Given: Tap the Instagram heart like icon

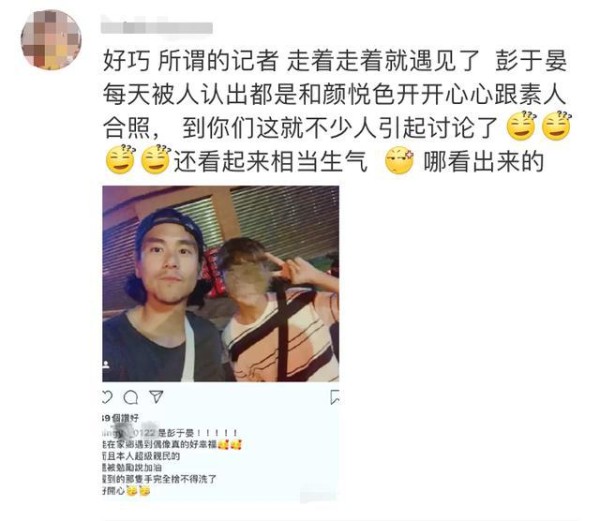Looking at the screenshot, I should 107,397.
